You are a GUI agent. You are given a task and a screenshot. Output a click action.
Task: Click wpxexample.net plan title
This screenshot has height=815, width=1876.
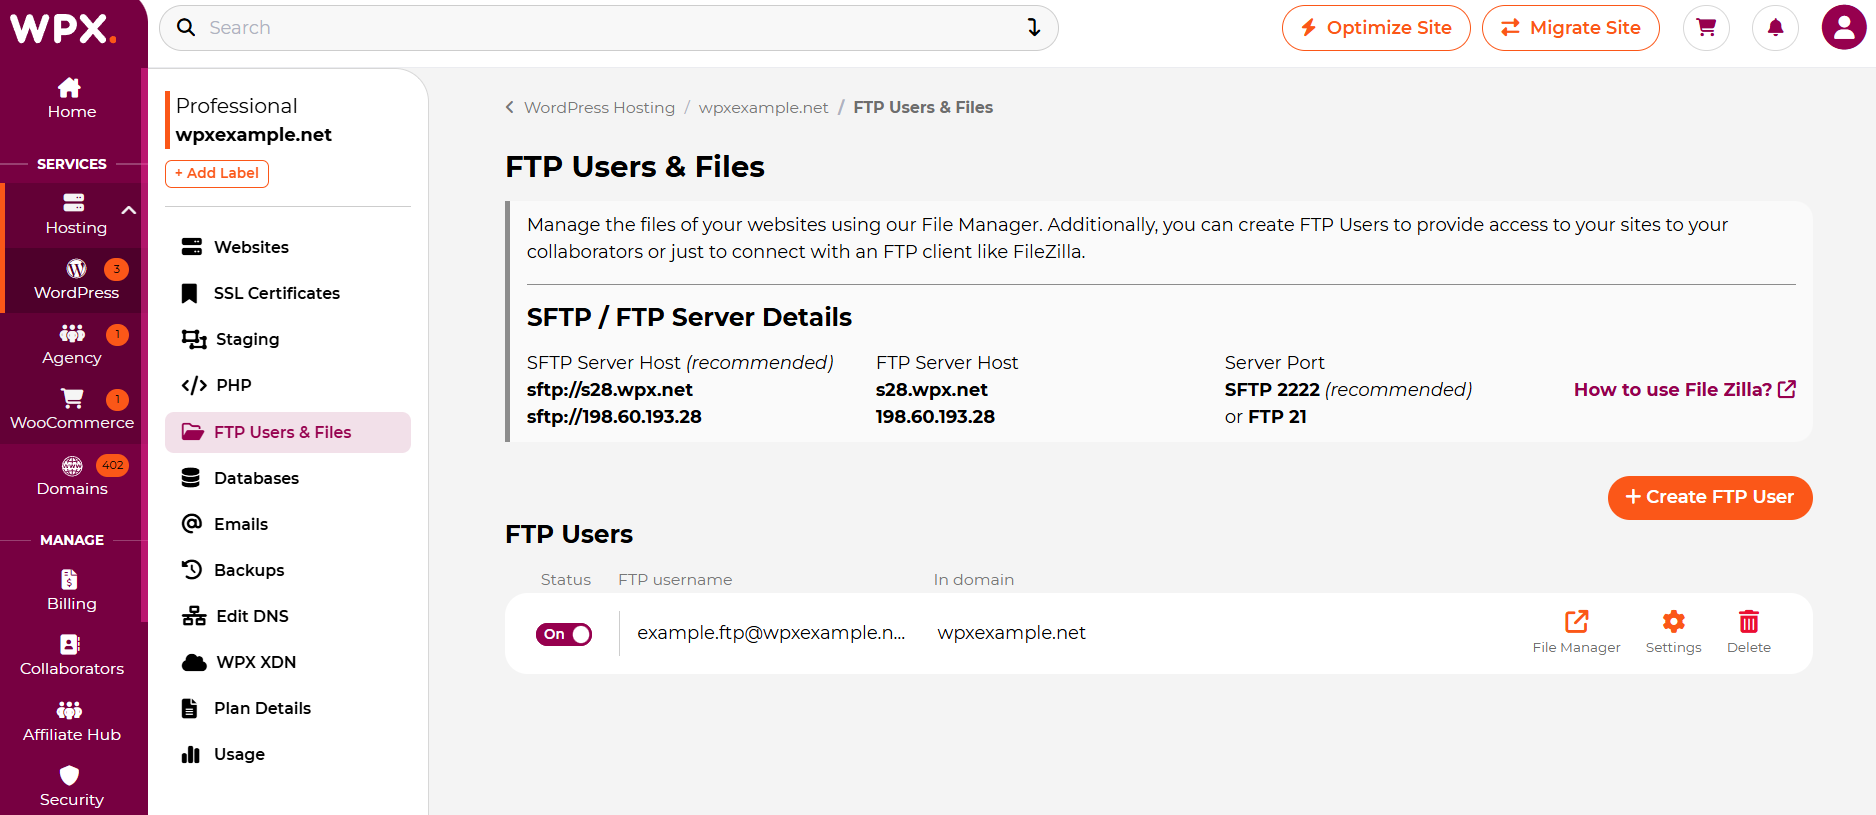254,135
